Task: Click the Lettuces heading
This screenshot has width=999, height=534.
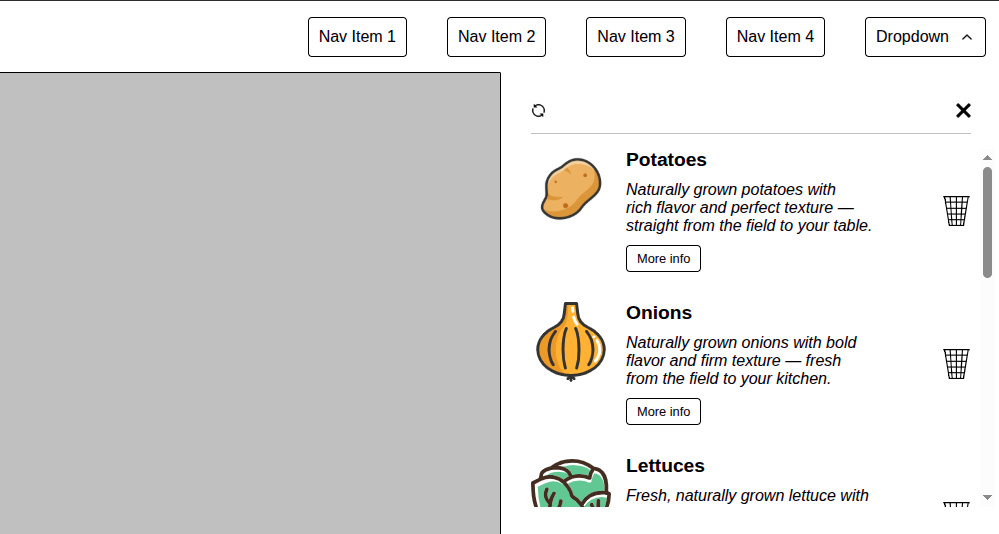Action: (665, 466)
